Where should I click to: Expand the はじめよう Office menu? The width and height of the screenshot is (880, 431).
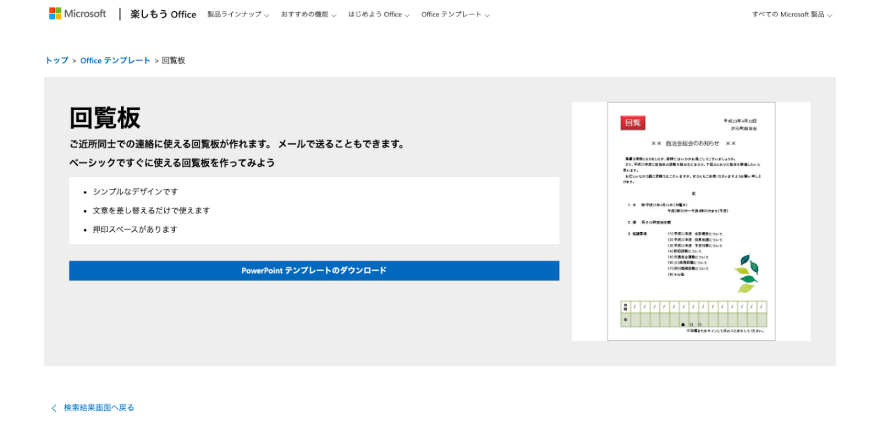(x=378, y=15)
